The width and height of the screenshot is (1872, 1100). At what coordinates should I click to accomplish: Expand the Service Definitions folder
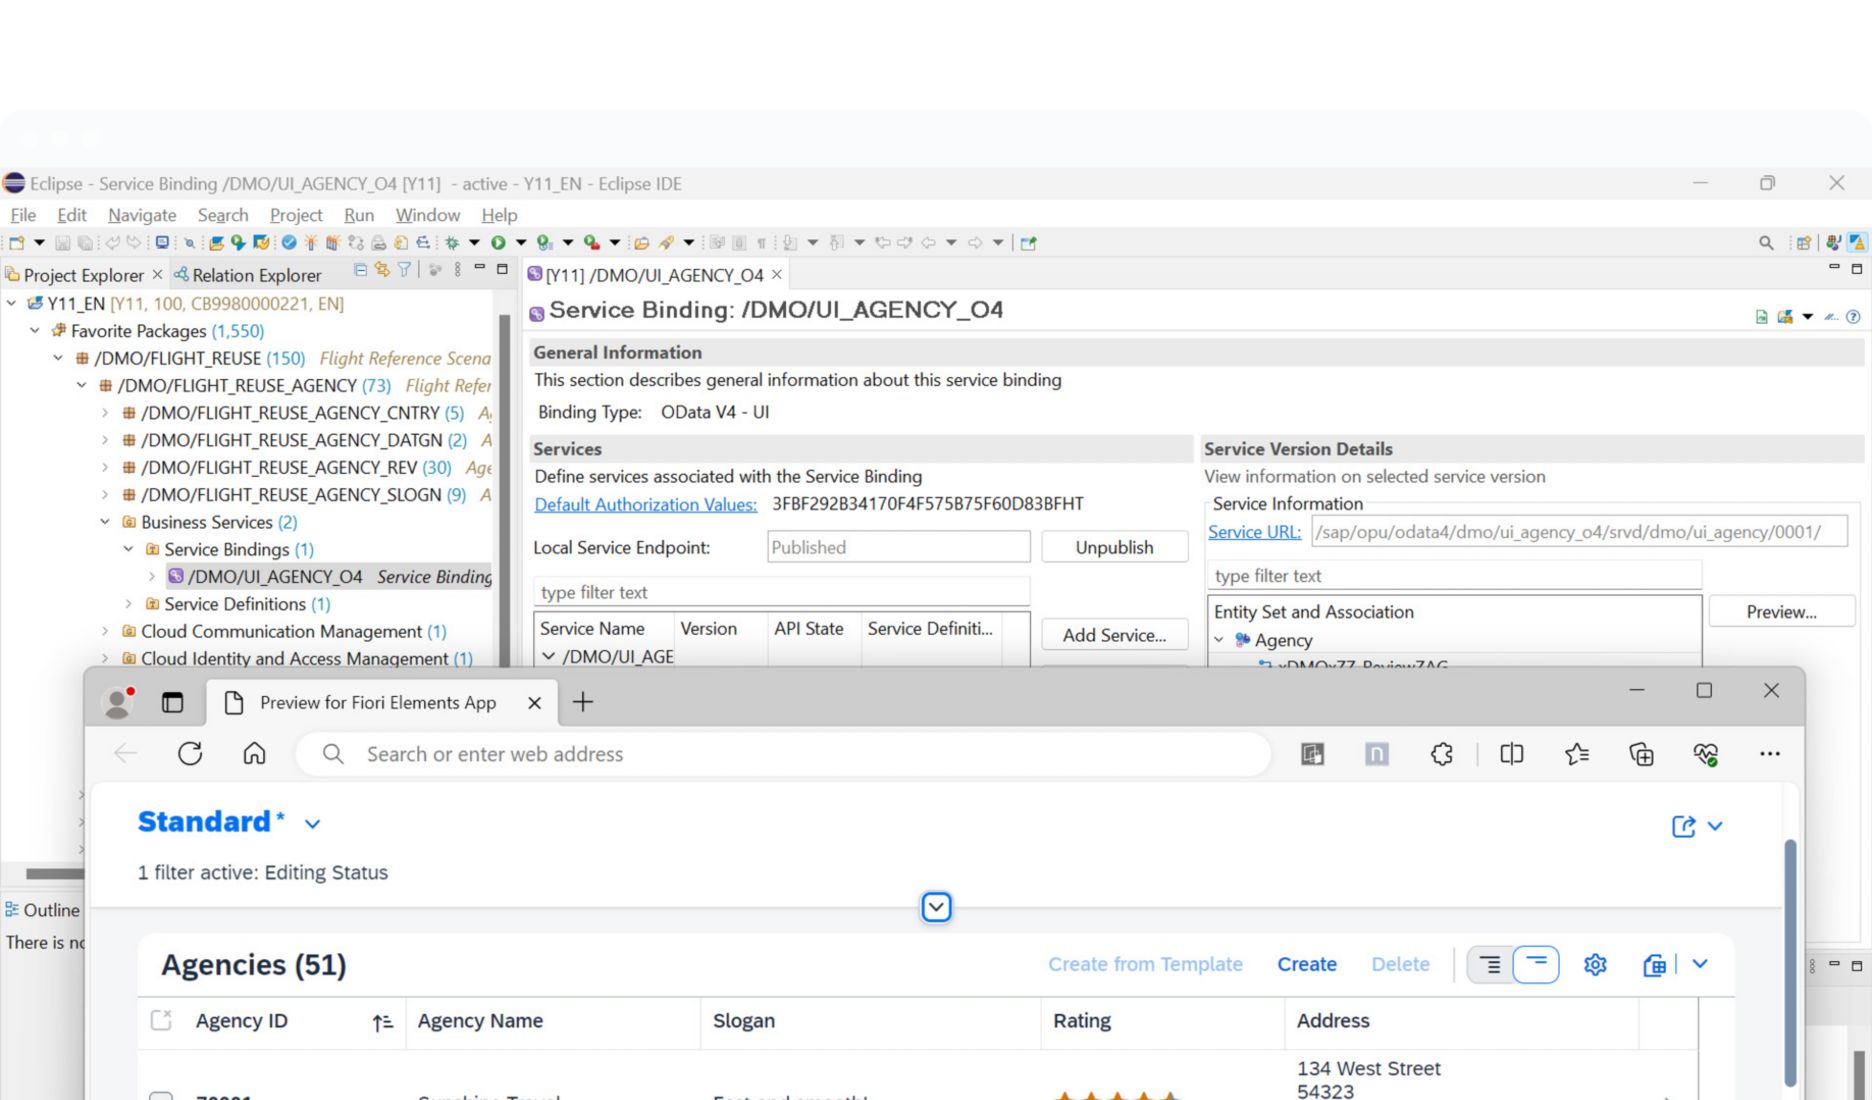(x=128, y=604)
